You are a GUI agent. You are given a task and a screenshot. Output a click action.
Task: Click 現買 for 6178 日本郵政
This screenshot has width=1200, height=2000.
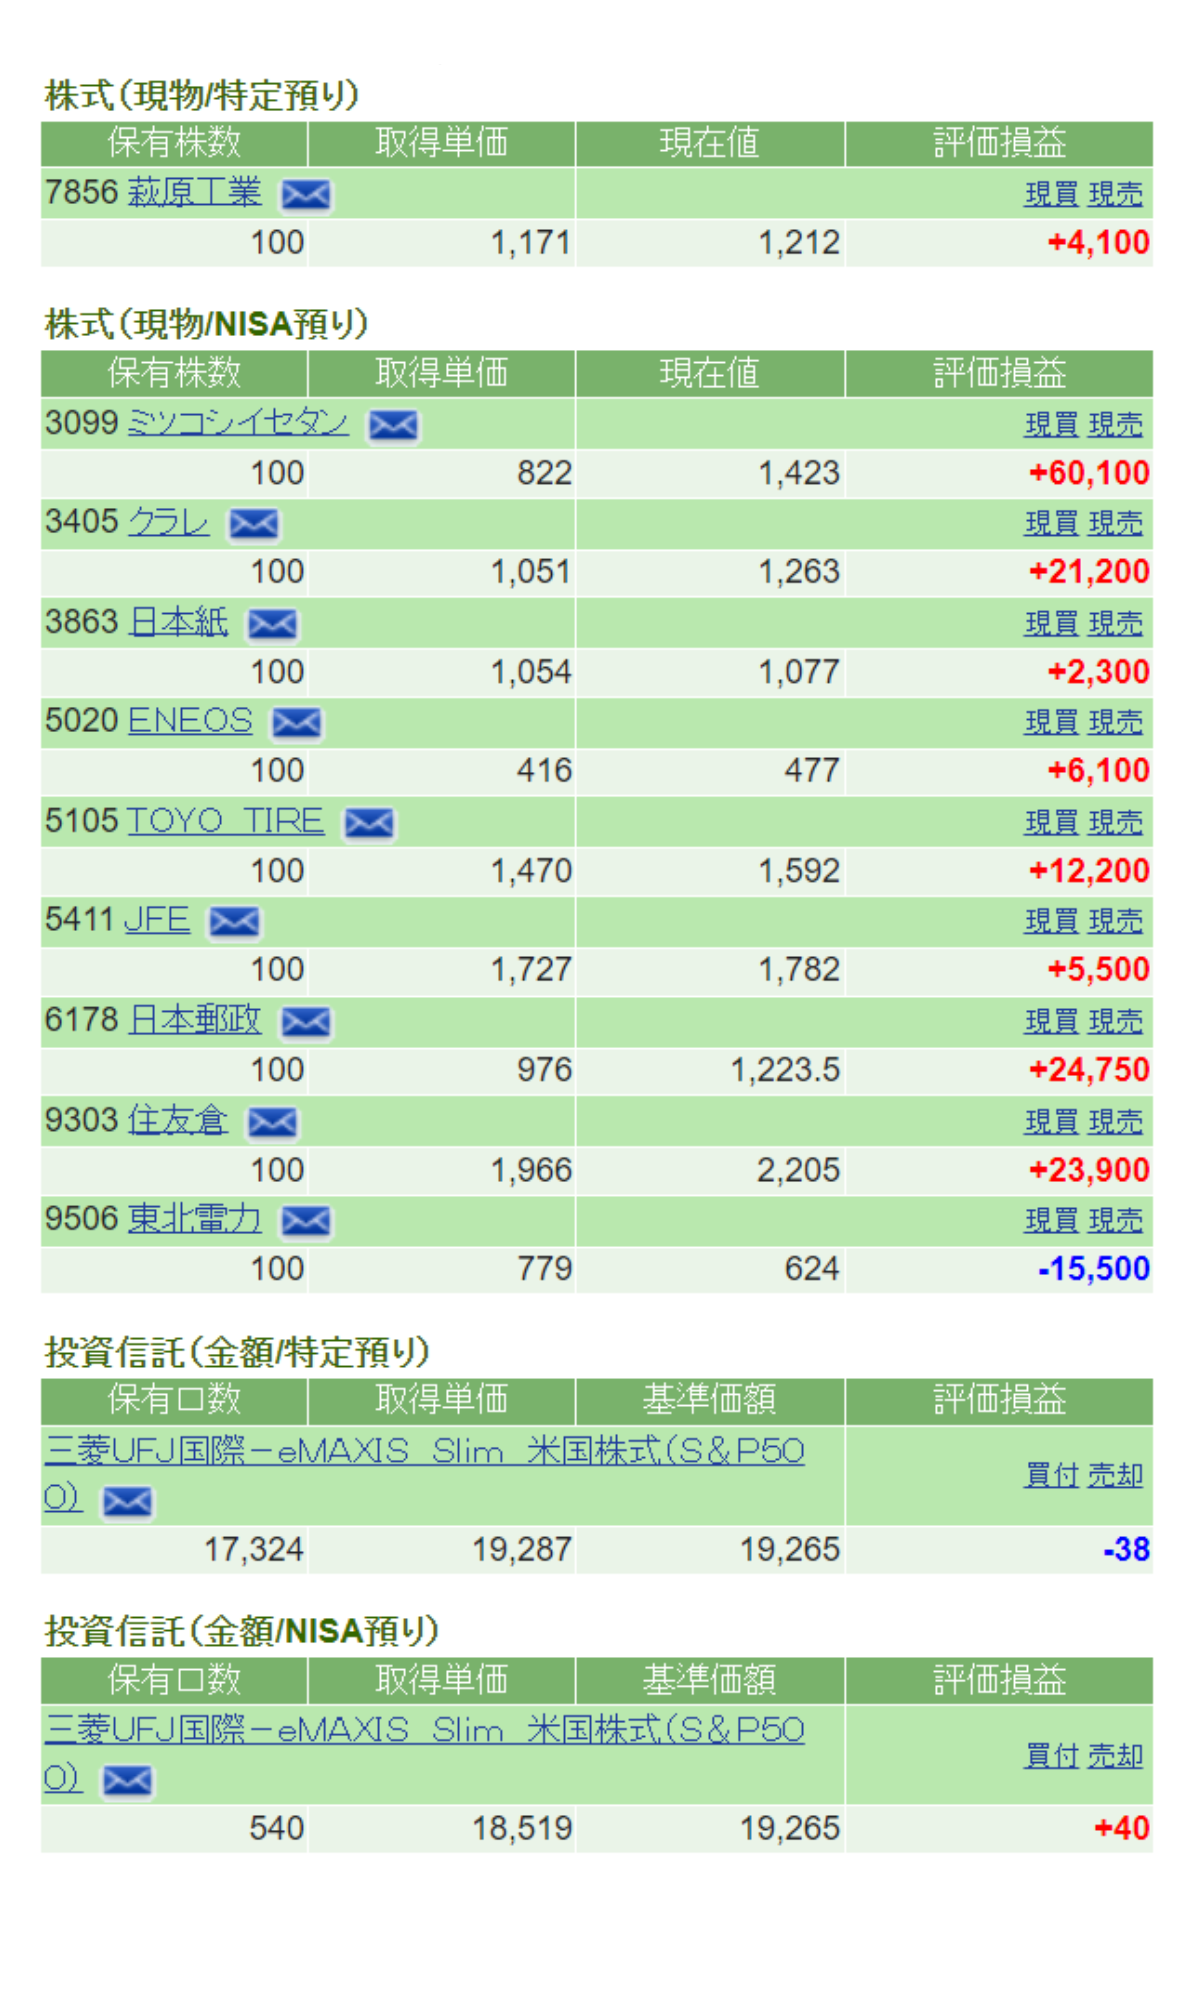pyautogui.click(x=1050, y=1022)
